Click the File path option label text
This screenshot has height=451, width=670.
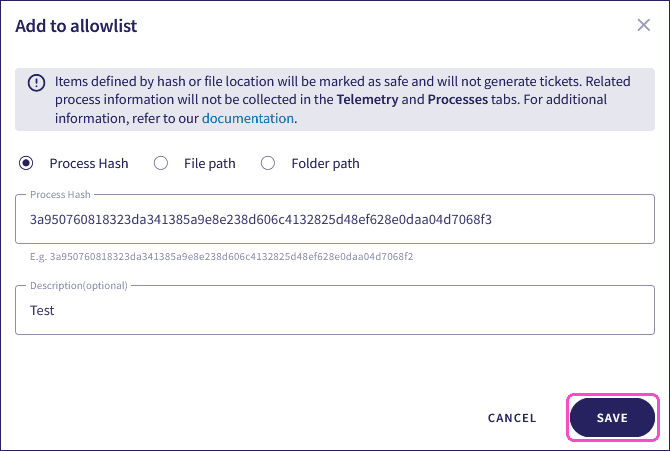[209, 163]
